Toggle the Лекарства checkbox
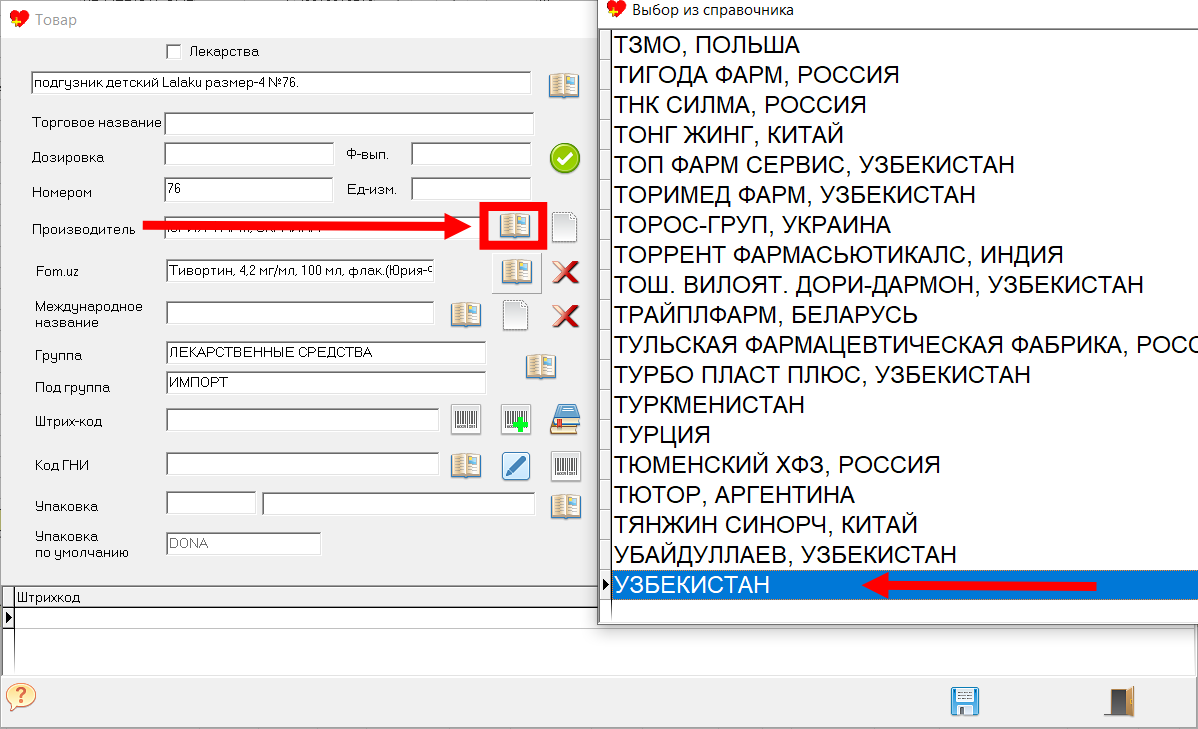The height and width of the screenshot is (729, 1198). [x=173, y=51]
